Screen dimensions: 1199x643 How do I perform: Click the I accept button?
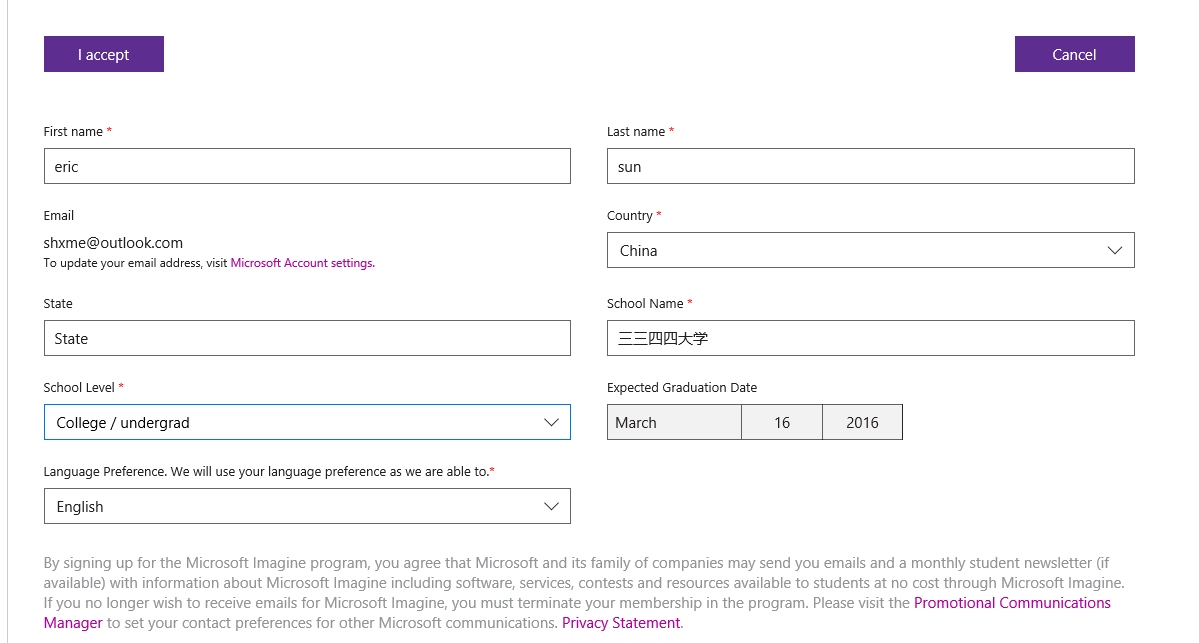click(103, 54)
